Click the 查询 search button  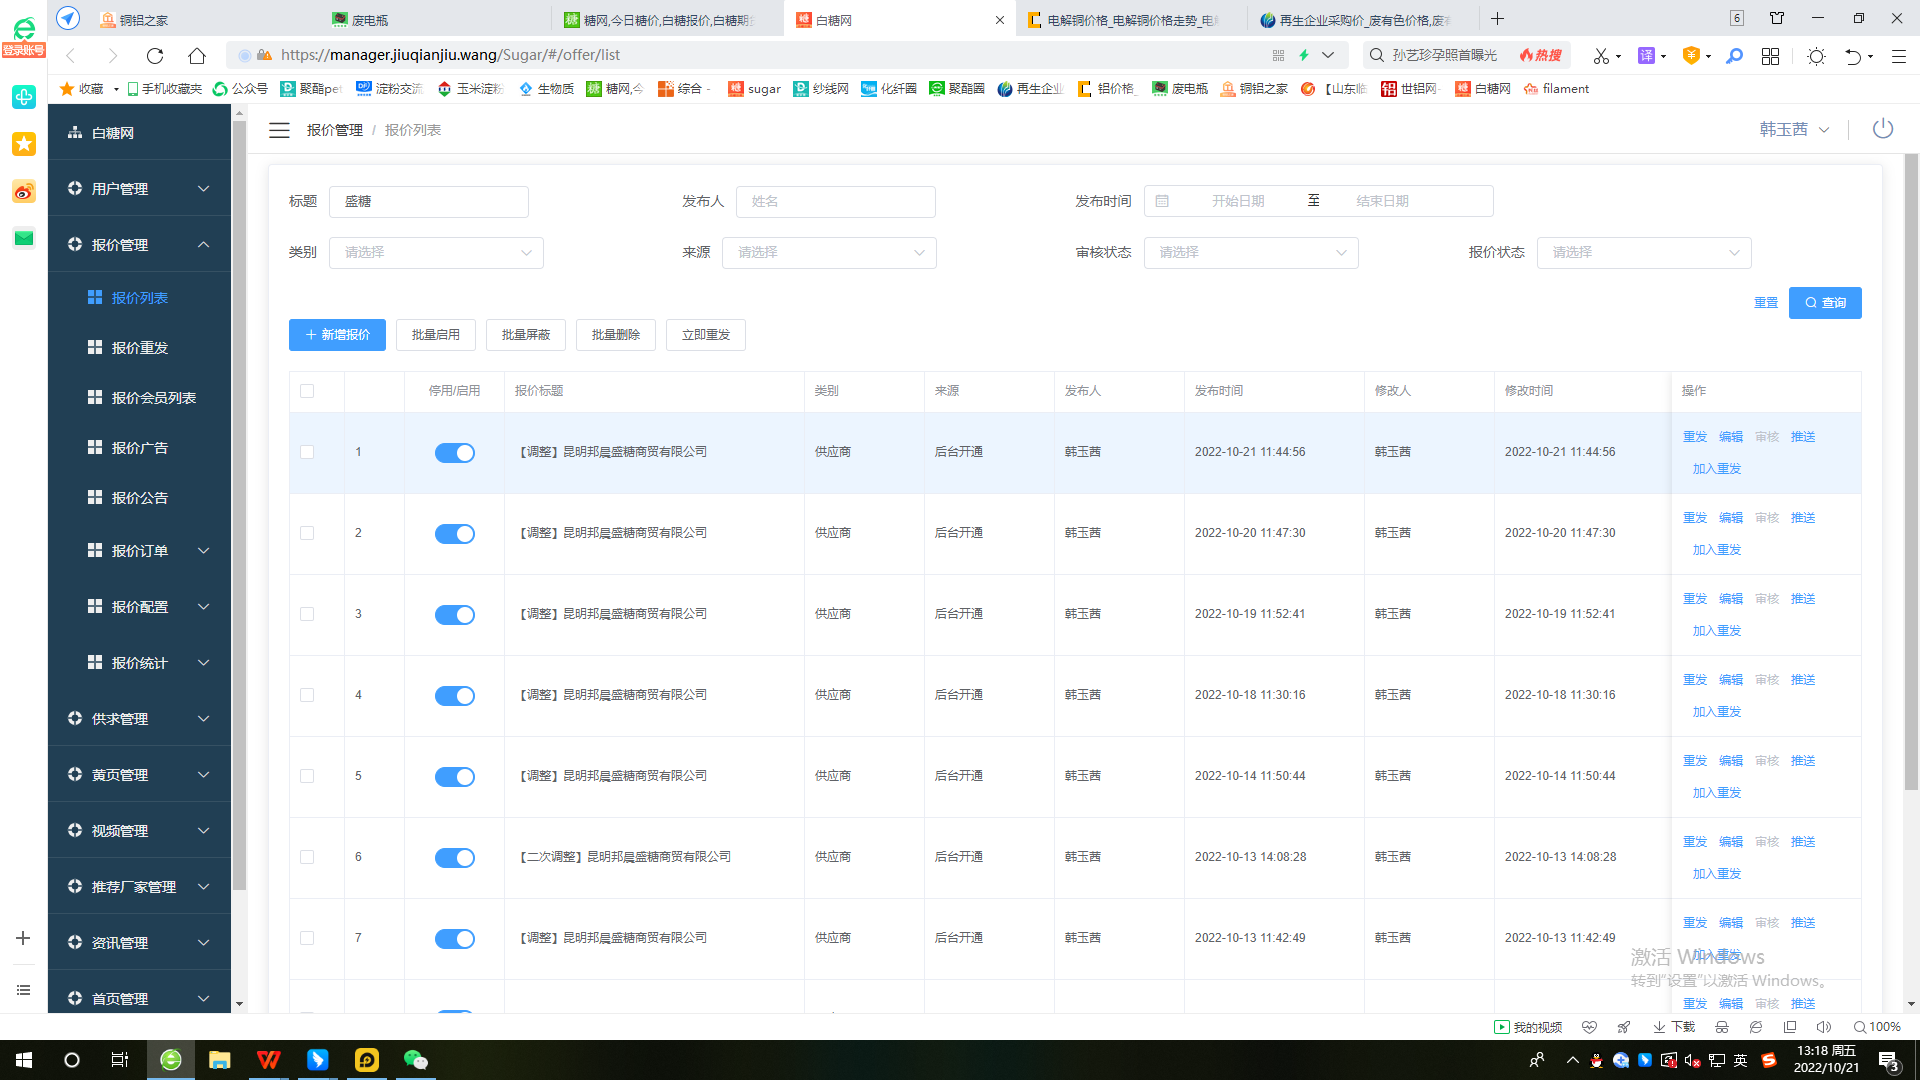[x=1824, y=303]
